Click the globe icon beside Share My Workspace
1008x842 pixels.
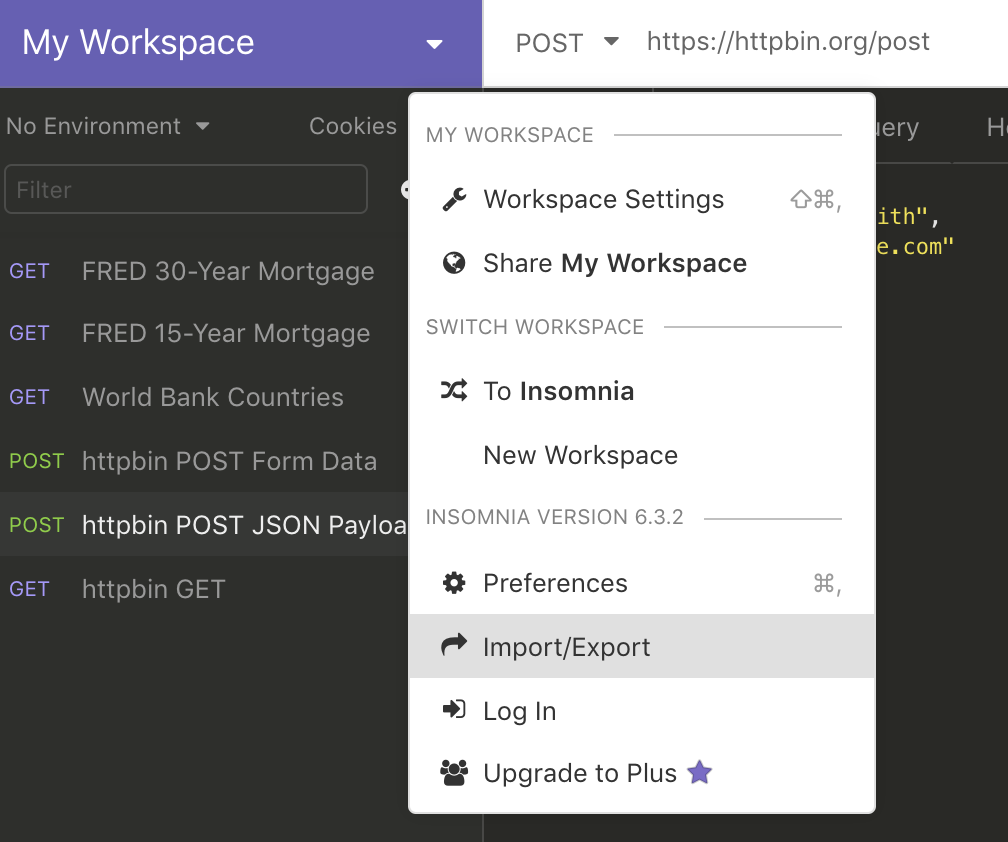(x=454, y=263)
